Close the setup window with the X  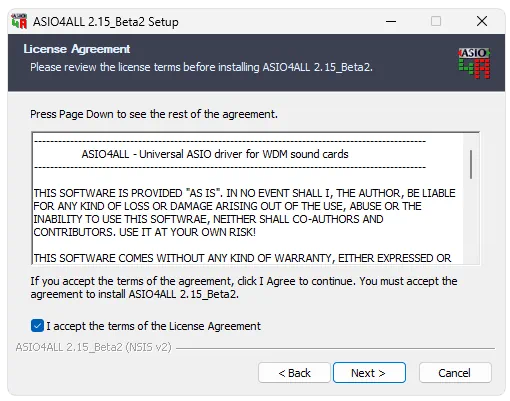pyautogui.click(x=482, y=21)
